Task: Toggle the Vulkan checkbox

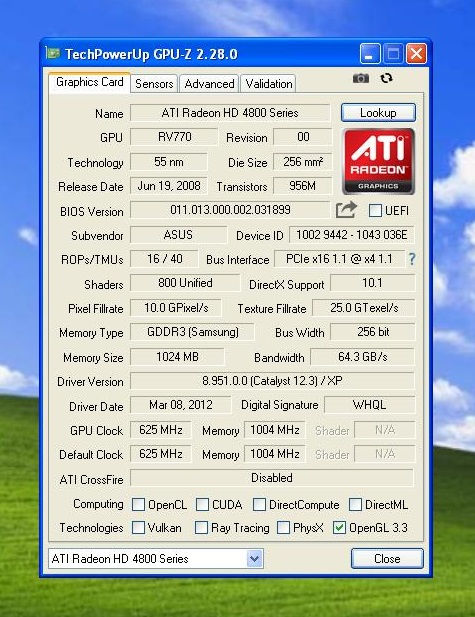Action: (x=138, y=528)
